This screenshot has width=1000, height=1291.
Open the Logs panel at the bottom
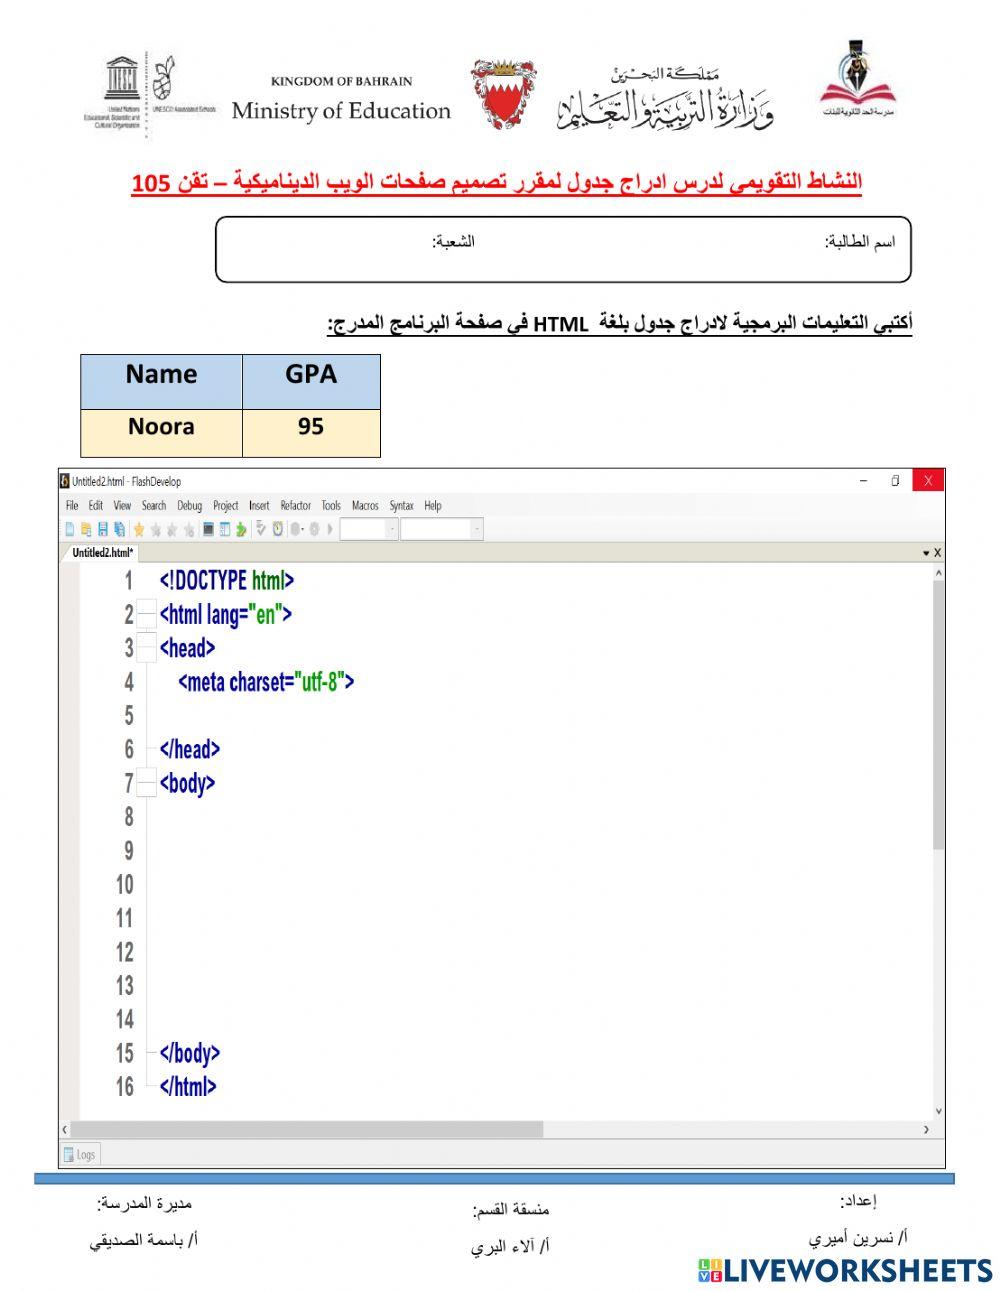coord(80,1154)
